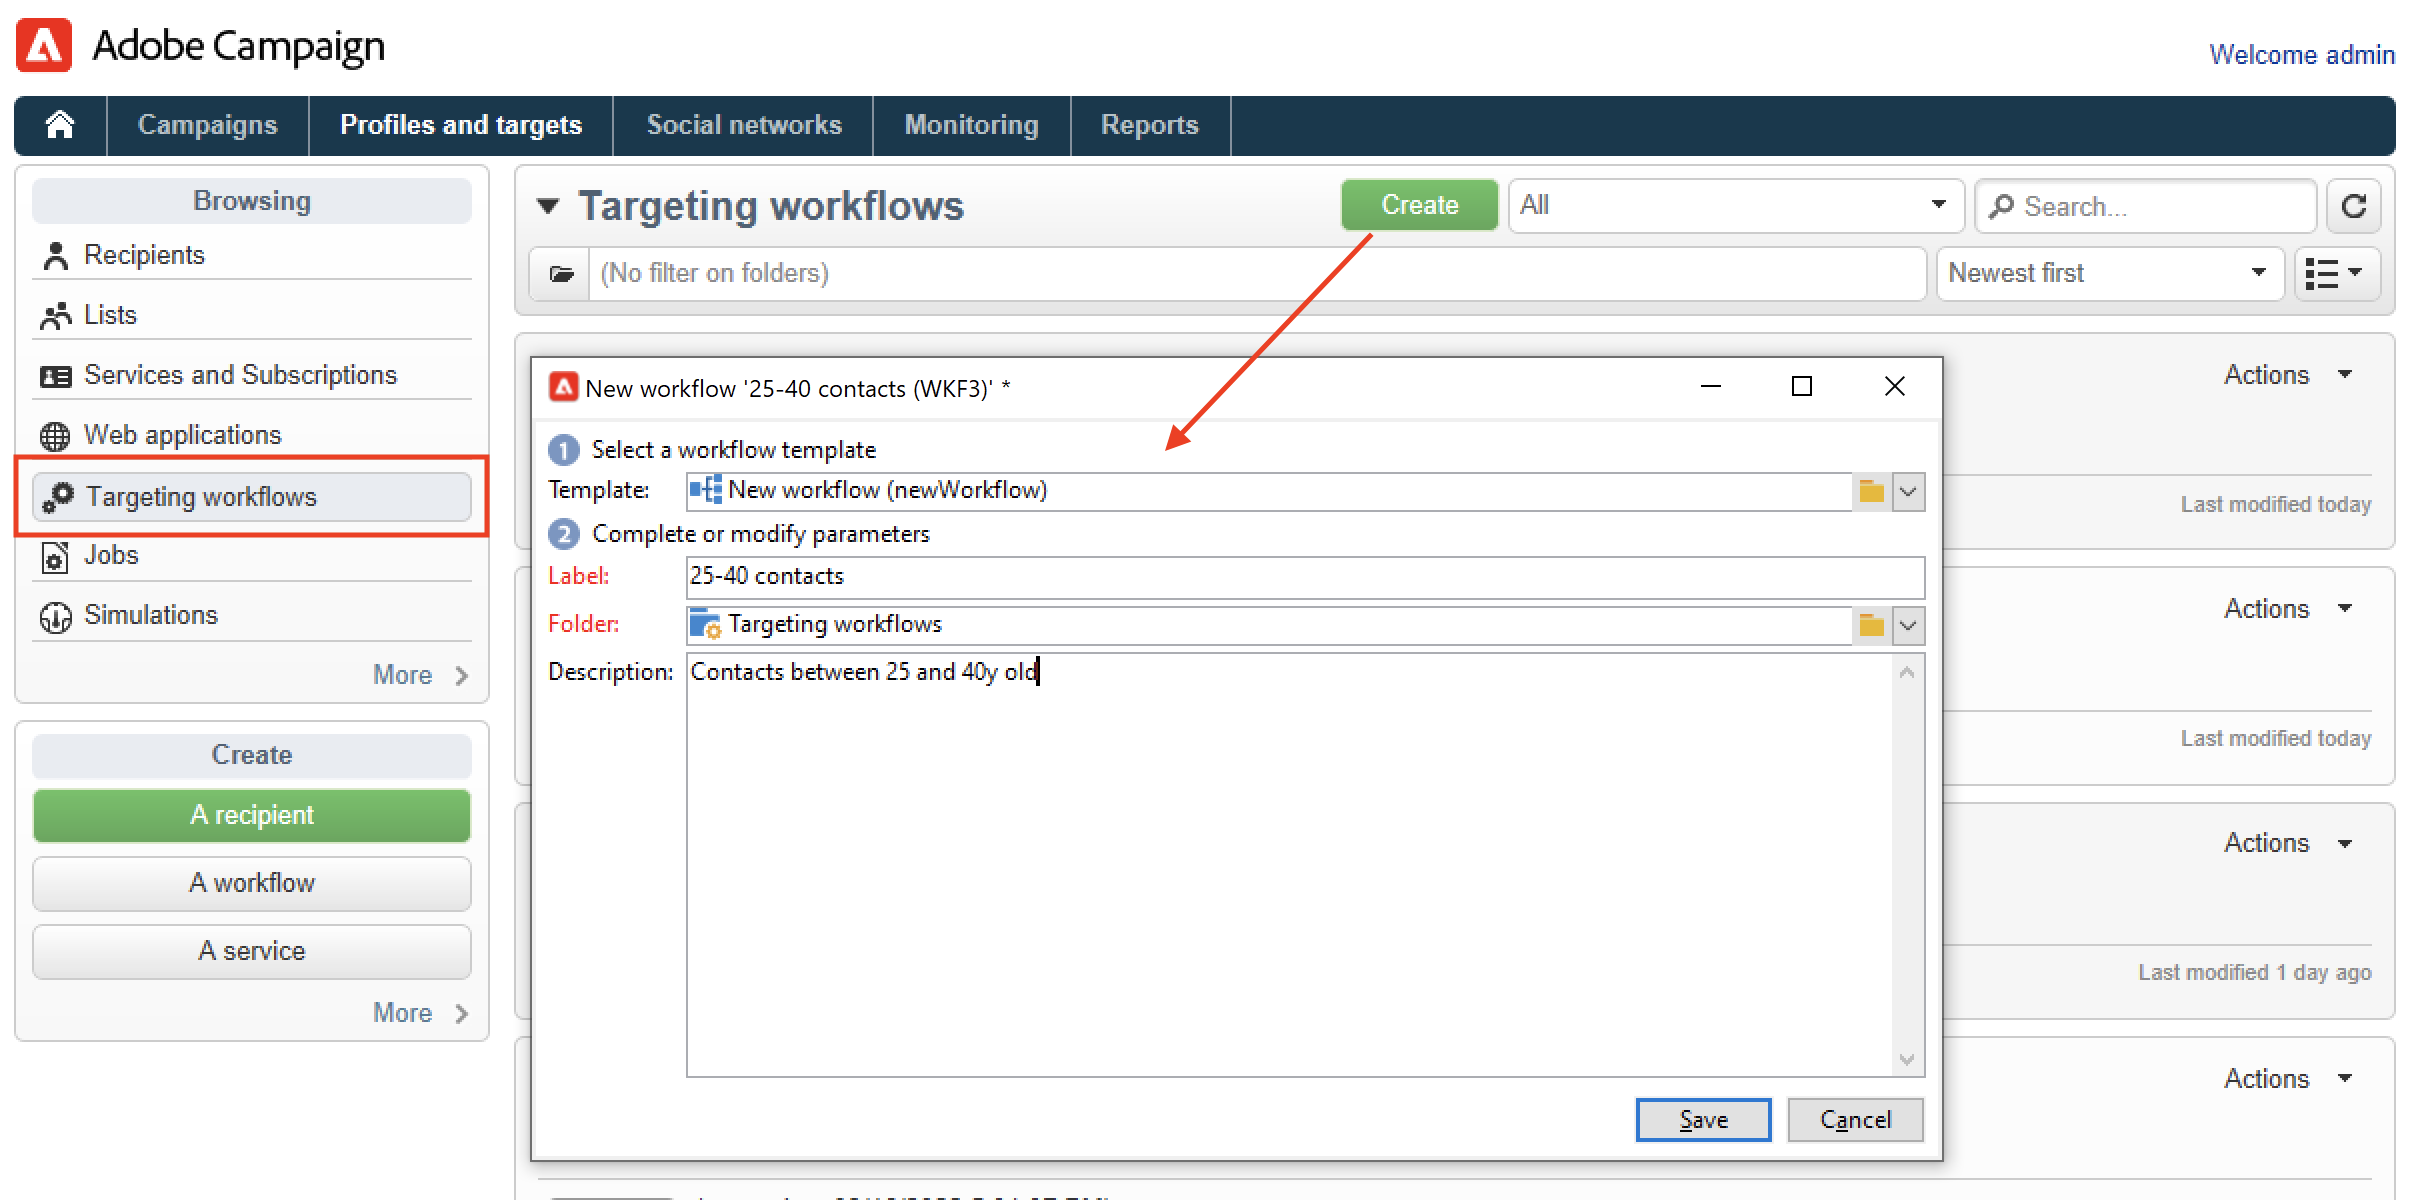Open Web applications in sidebar
The image size is (2412, 1200).
[182, 435]
